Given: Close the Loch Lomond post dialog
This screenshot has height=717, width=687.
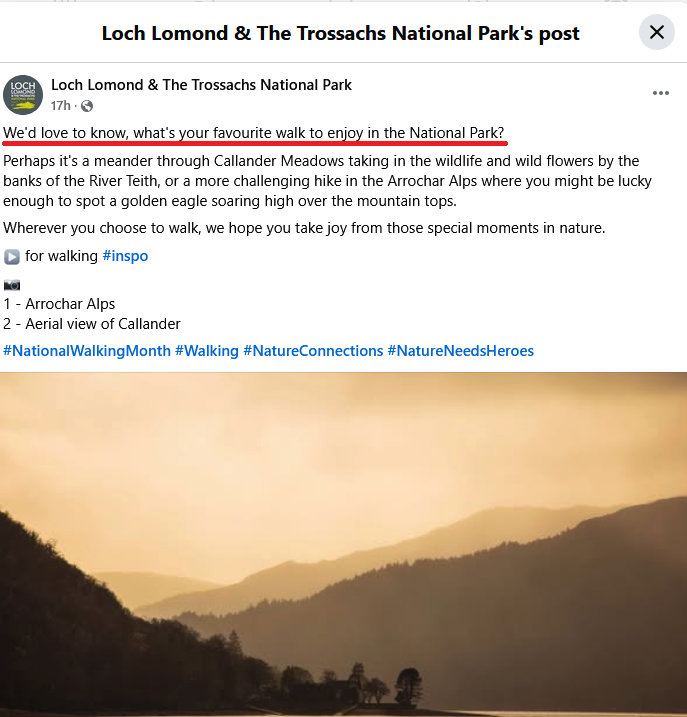Looking at the screenshot, I should pyautogui.click(x=656, y=32).
